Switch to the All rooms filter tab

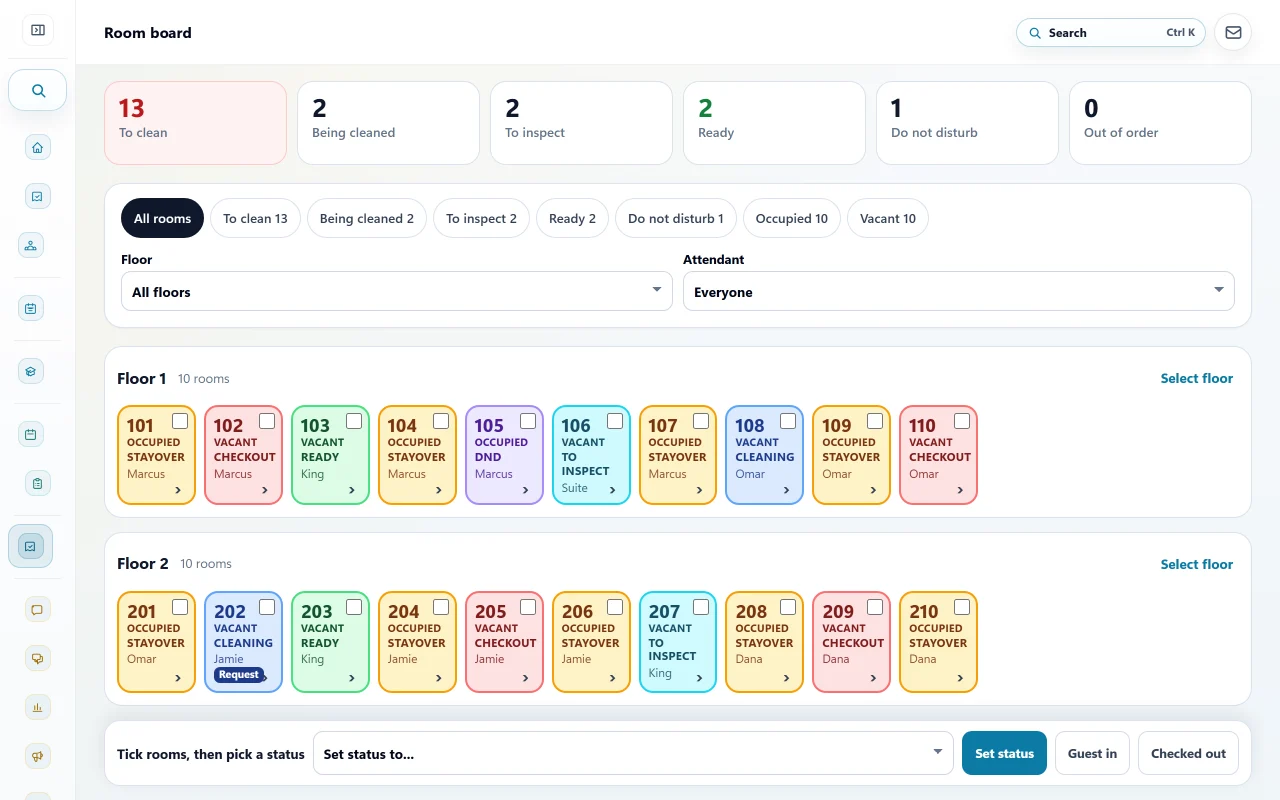(x=162, y=218)
